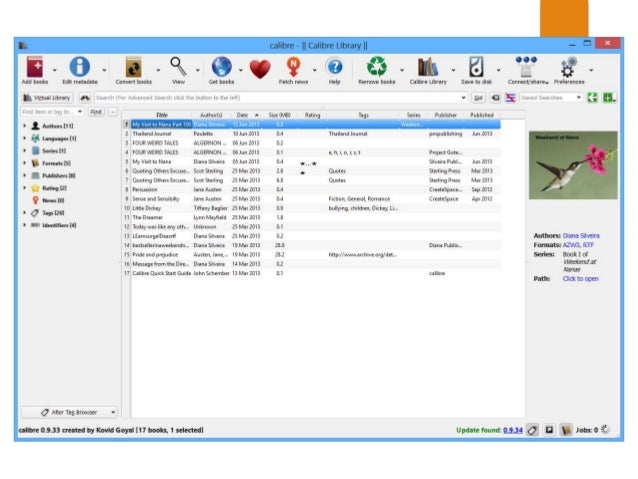Click the green save search plus icon
Screen dimensions: 638x479
608,98
